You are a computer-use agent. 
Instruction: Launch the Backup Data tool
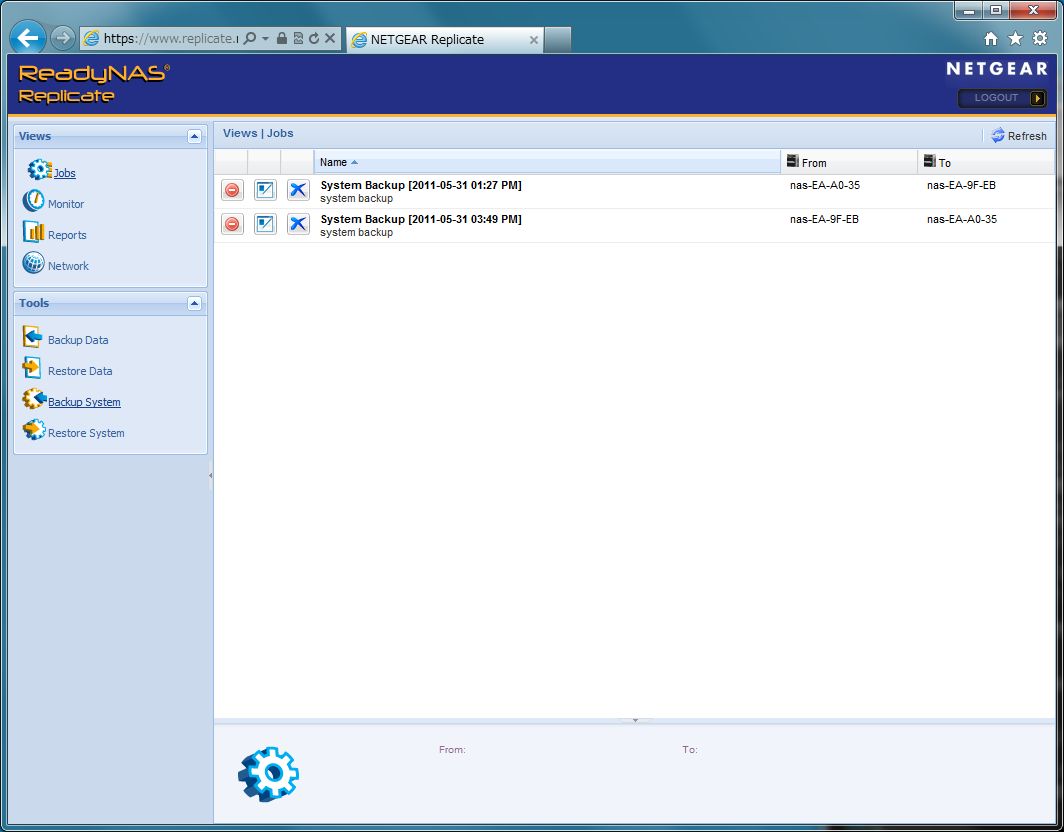point(77,340)
